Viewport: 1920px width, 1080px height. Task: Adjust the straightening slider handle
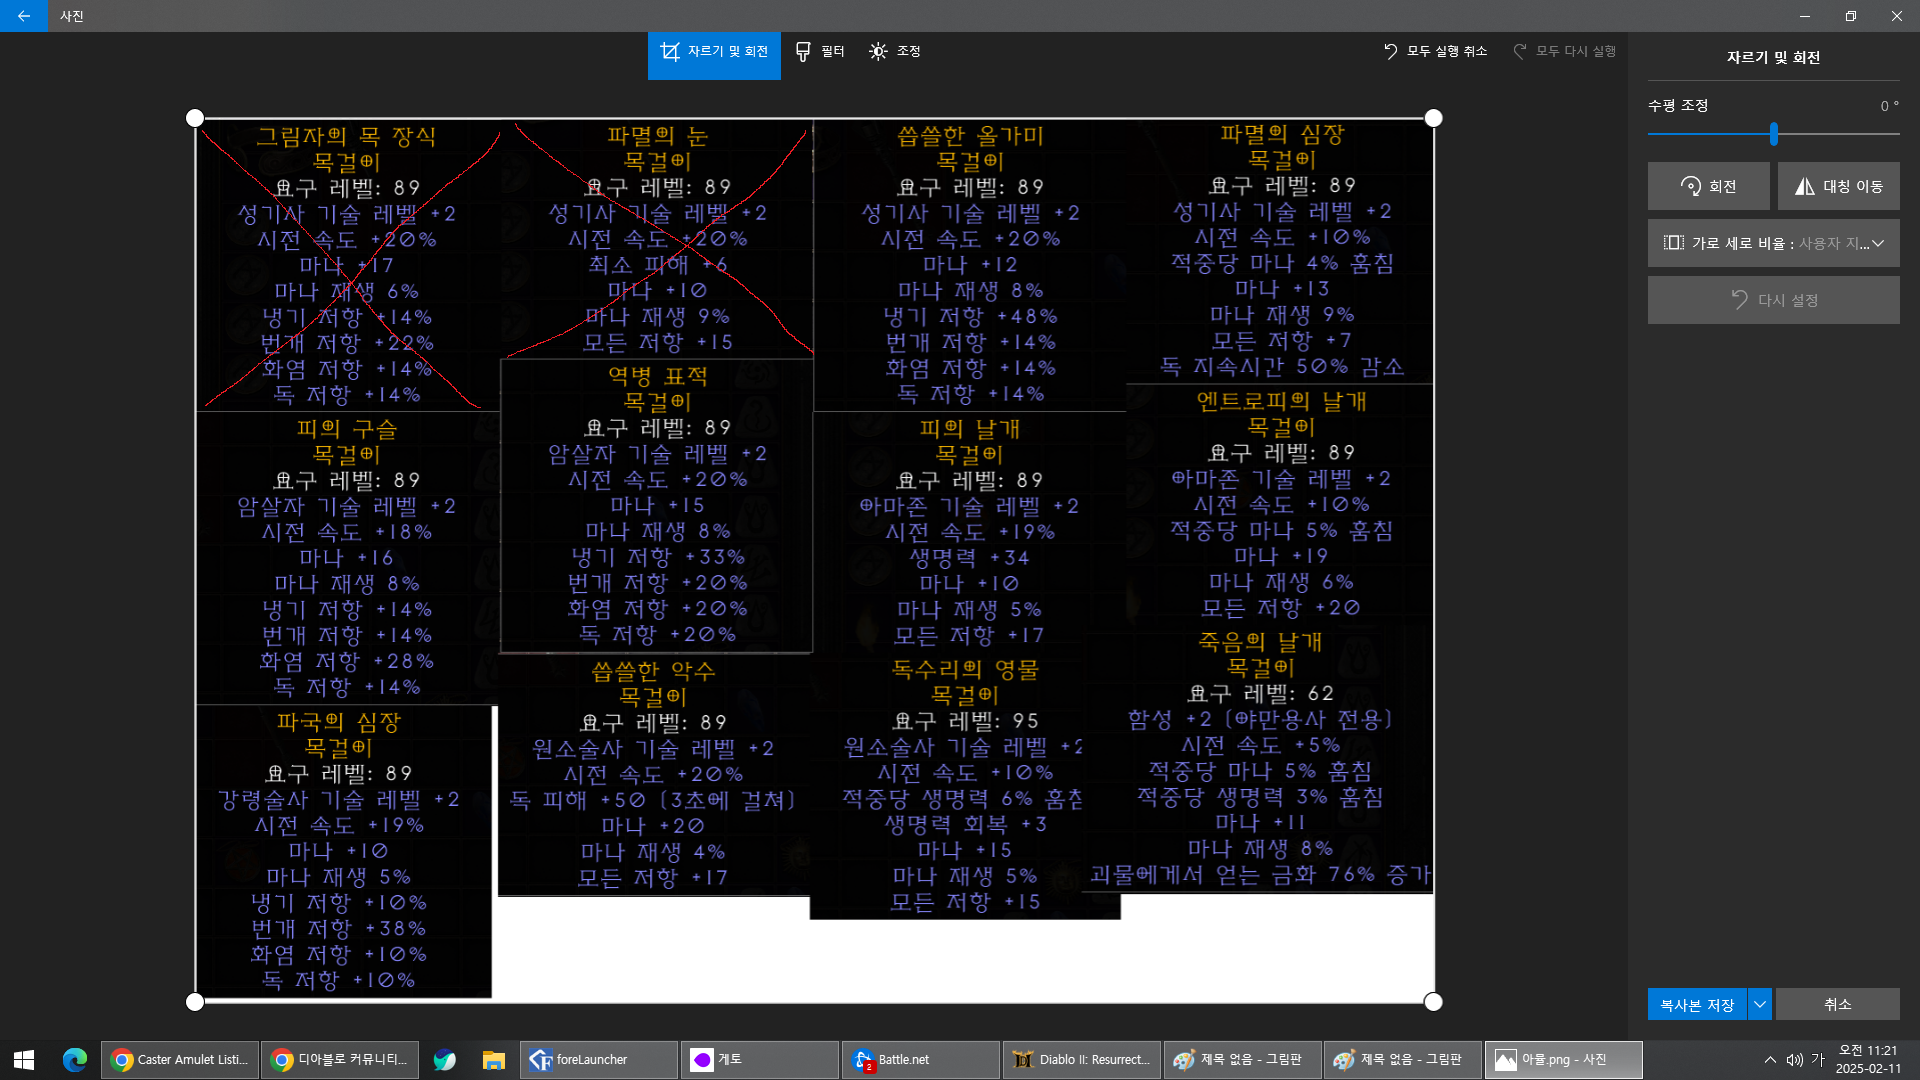click(1773, 133)
